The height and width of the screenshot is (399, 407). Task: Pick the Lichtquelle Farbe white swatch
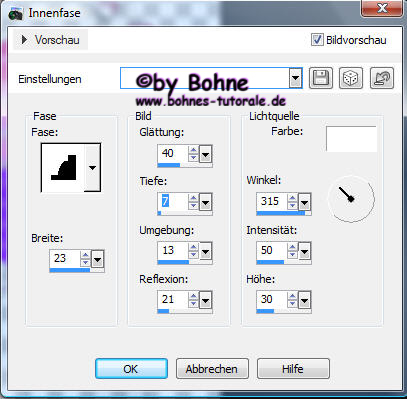(x=351, y=139)
